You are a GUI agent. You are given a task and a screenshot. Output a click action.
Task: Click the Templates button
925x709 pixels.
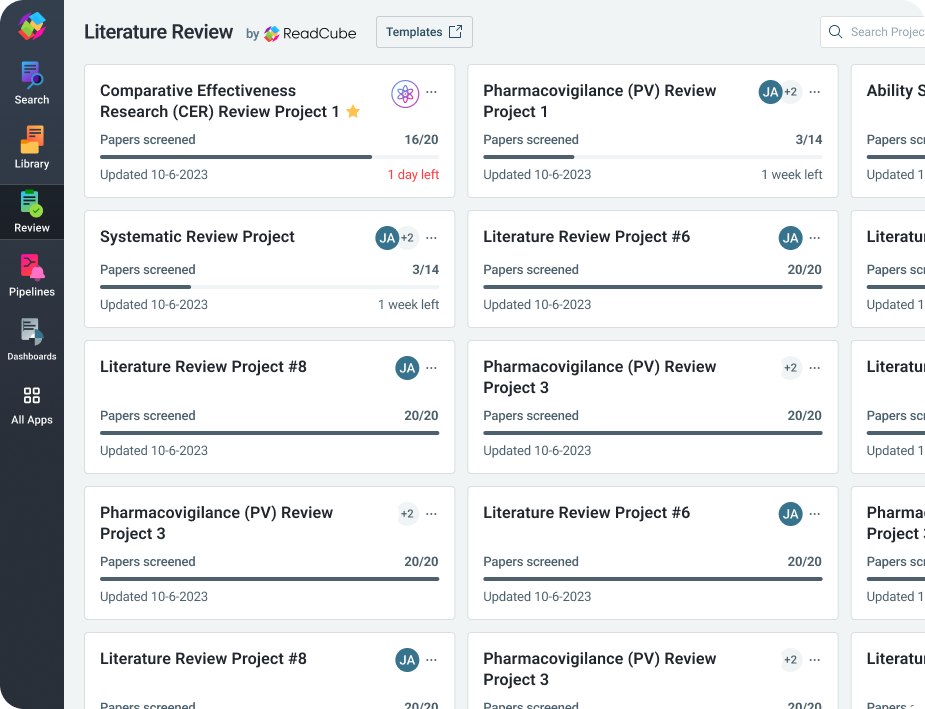(x=424, y=32)
